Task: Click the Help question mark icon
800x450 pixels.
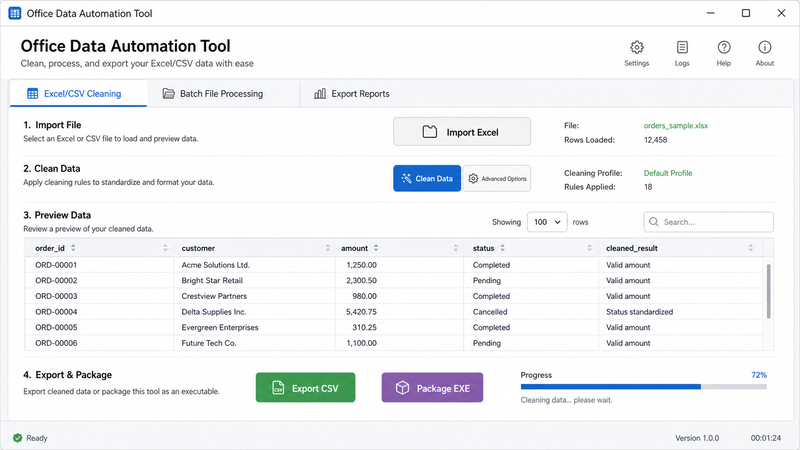Action: 723,47
